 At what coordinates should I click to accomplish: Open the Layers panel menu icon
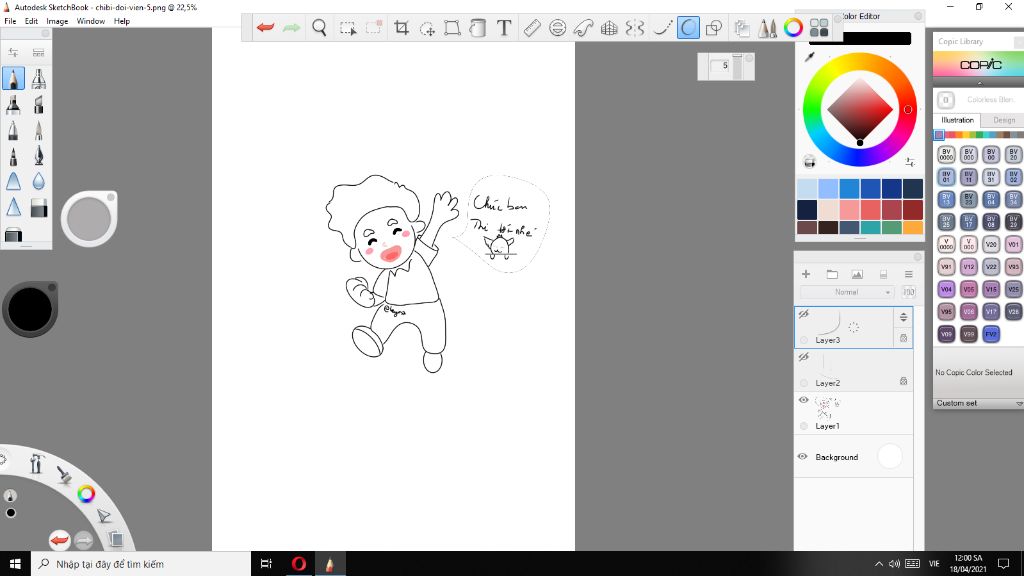908,274
